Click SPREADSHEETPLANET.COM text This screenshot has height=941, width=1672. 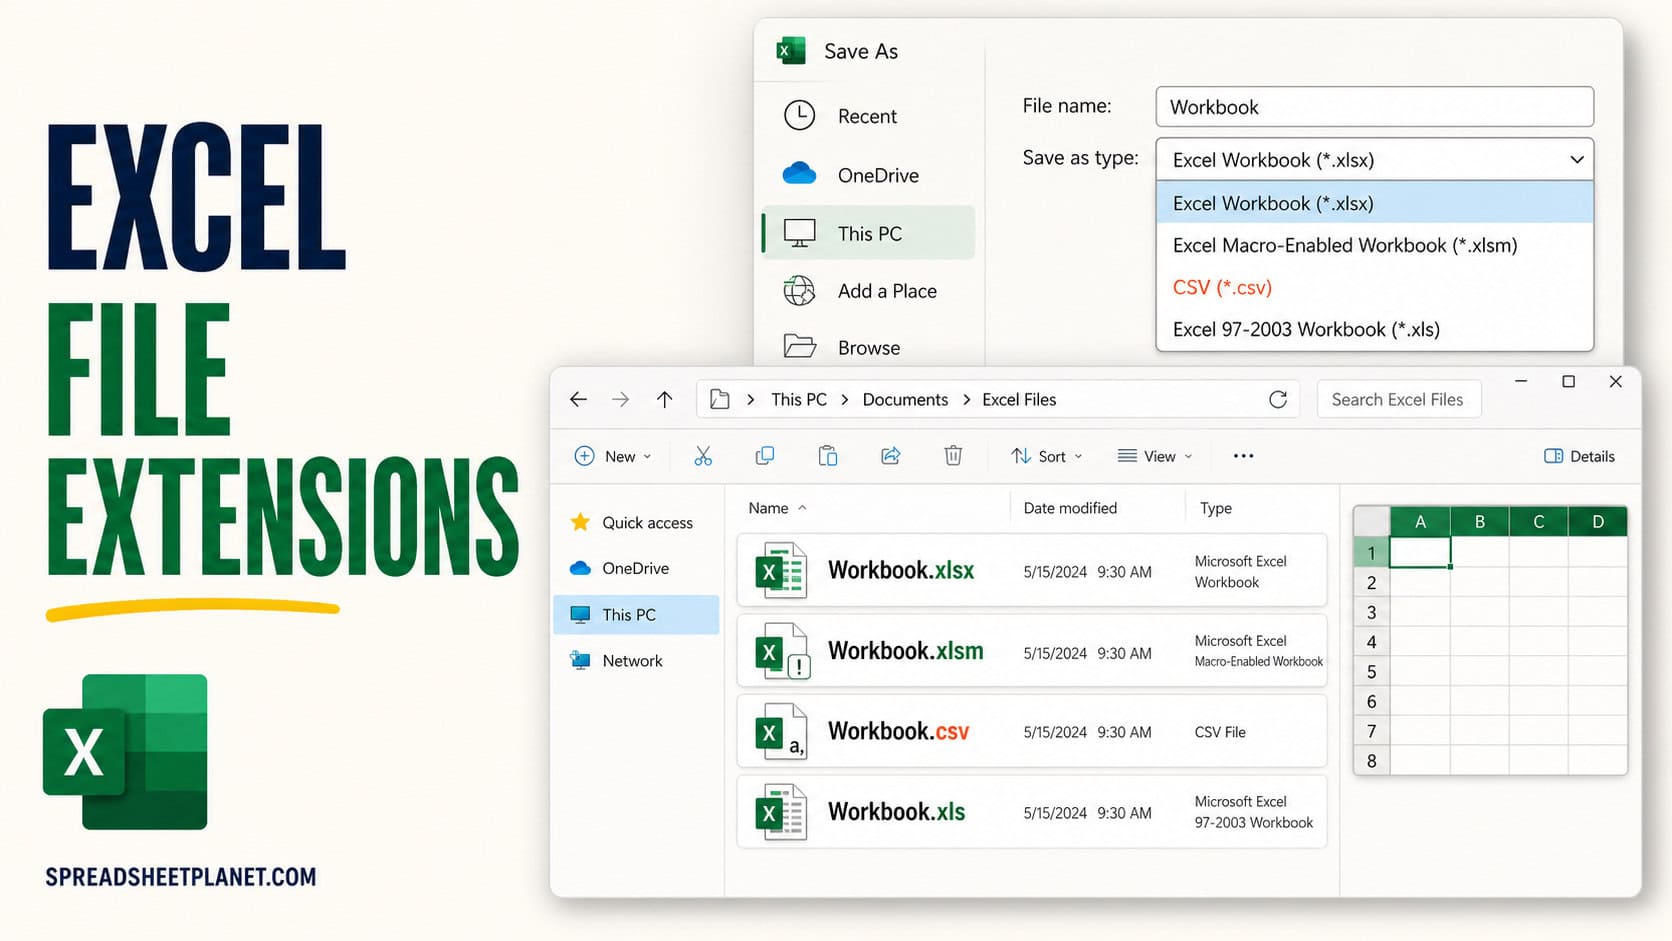pyautogui.click(x=181, y=877)
